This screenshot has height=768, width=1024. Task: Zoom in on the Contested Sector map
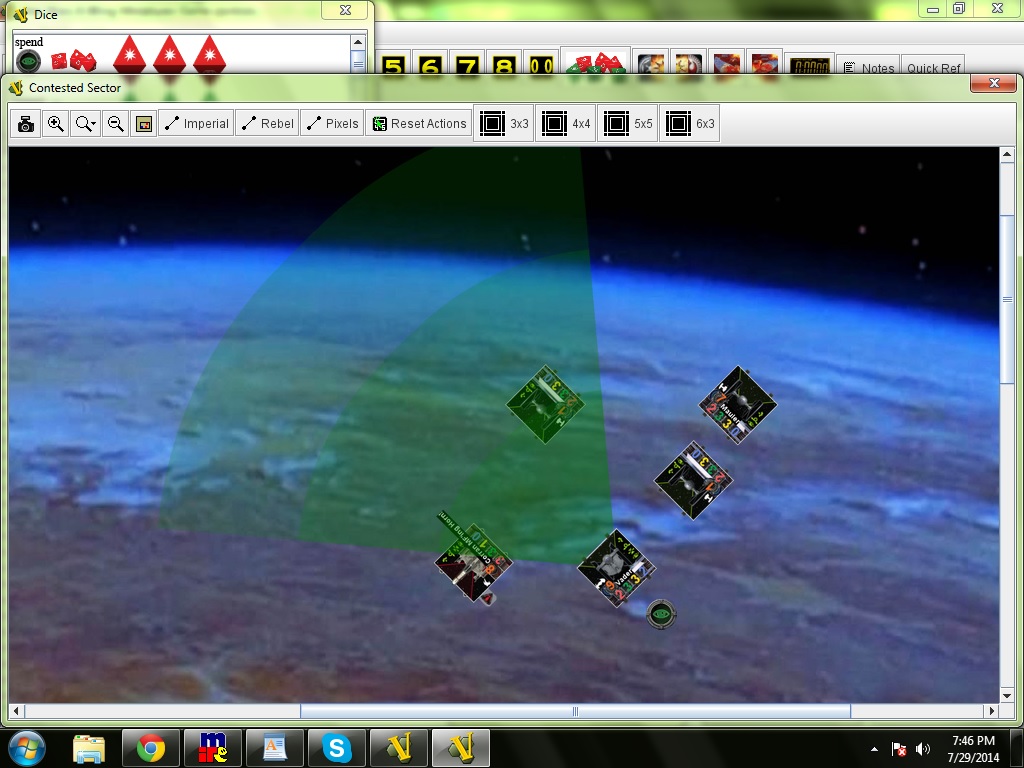[x=56, y=124]
